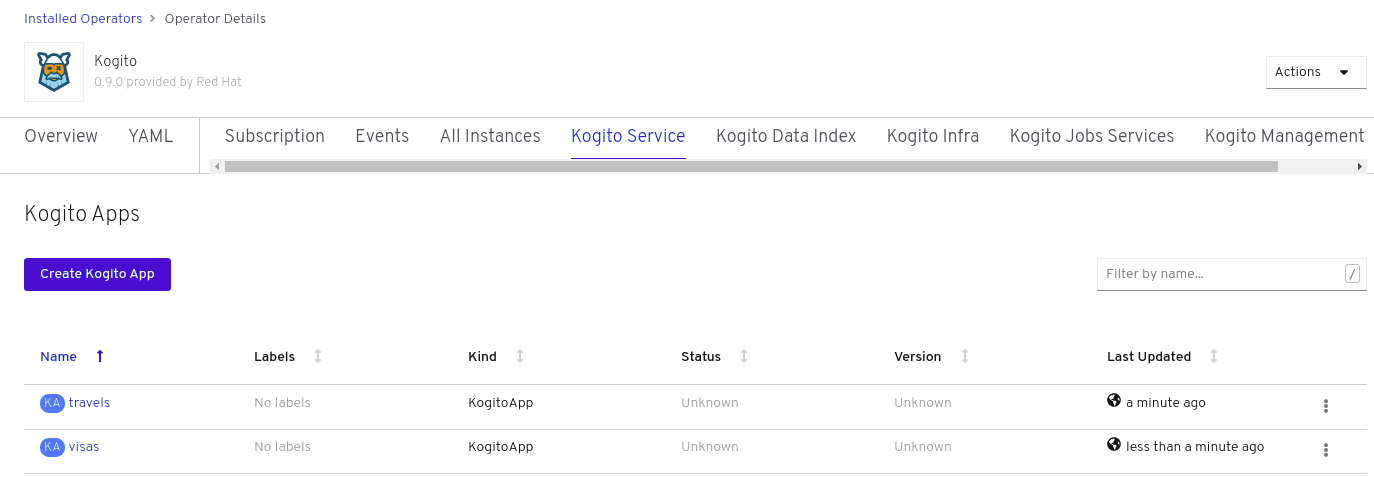The image size is (1374, 477).
Task: Open the Kogito Infra tab
Action: 933,136
